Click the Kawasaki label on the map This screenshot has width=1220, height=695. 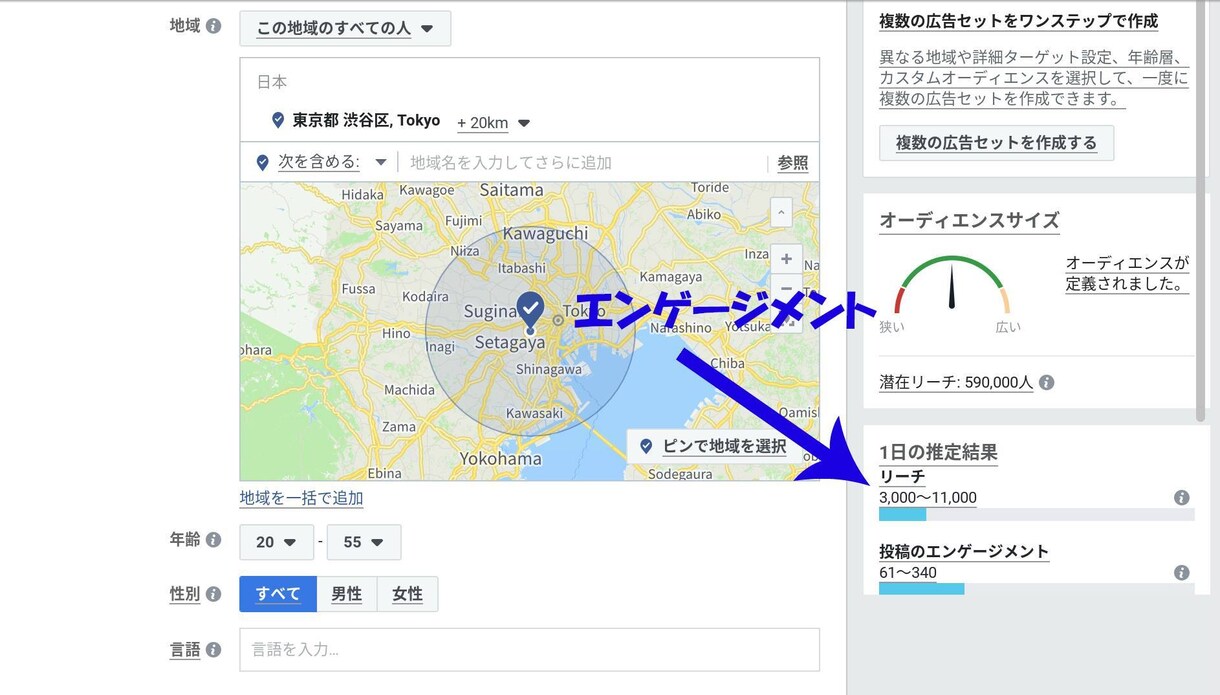[x=536, y=413]
